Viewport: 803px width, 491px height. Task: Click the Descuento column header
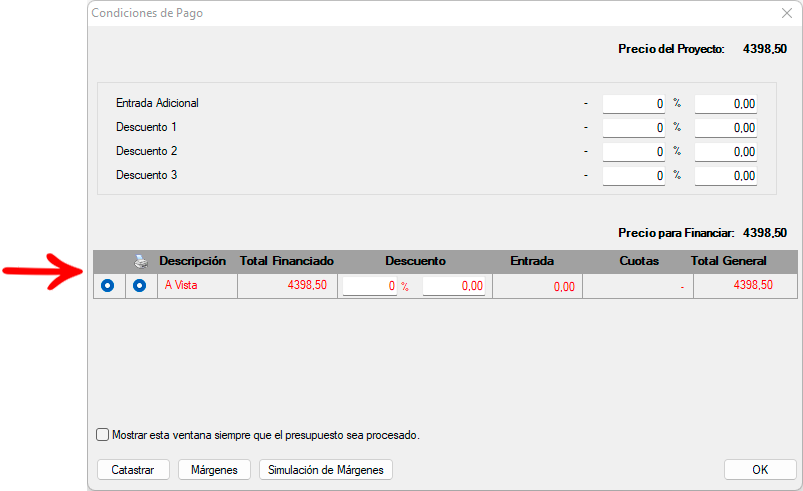[x=415, y=261]
